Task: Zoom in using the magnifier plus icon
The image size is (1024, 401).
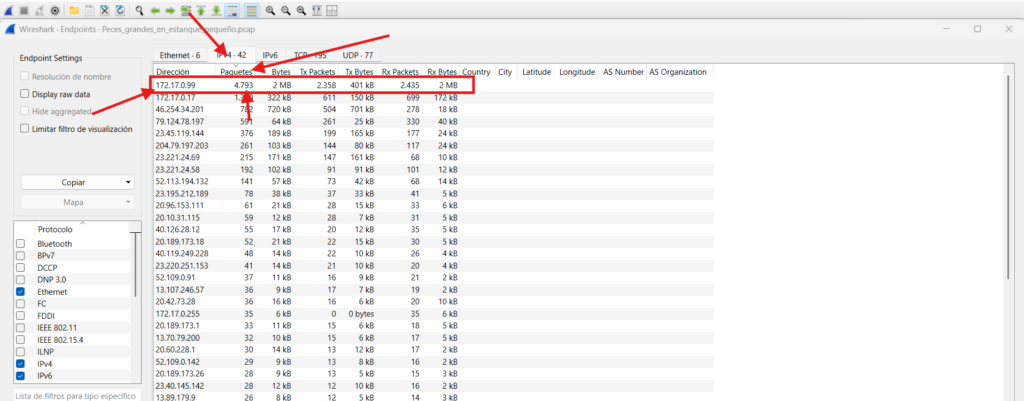Action: (x=270, y=10)
